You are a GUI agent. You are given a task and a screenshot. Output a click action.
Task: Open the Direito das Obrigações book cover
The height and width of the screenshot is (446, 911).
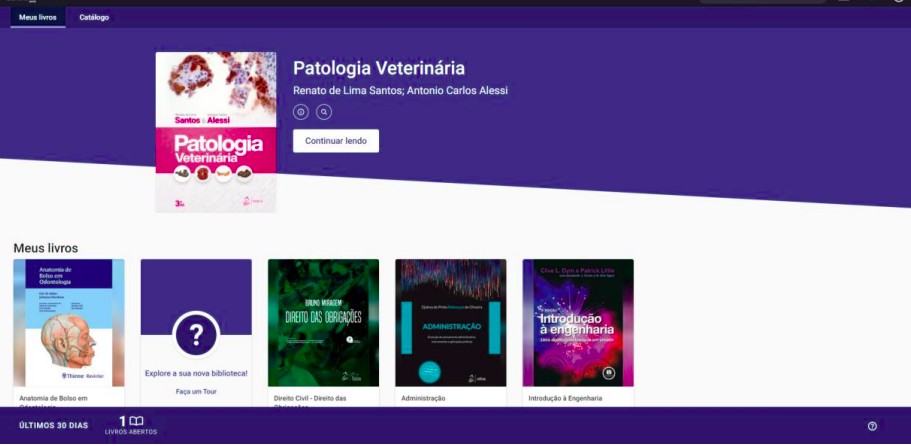point(324,323)
